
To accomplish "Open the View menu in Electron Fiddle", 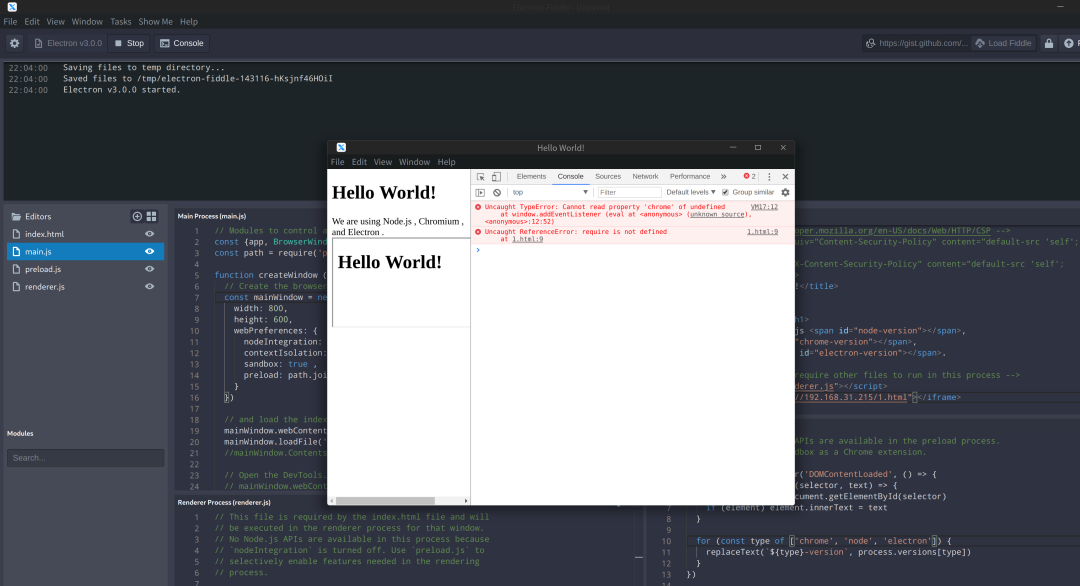I will 56,21.
